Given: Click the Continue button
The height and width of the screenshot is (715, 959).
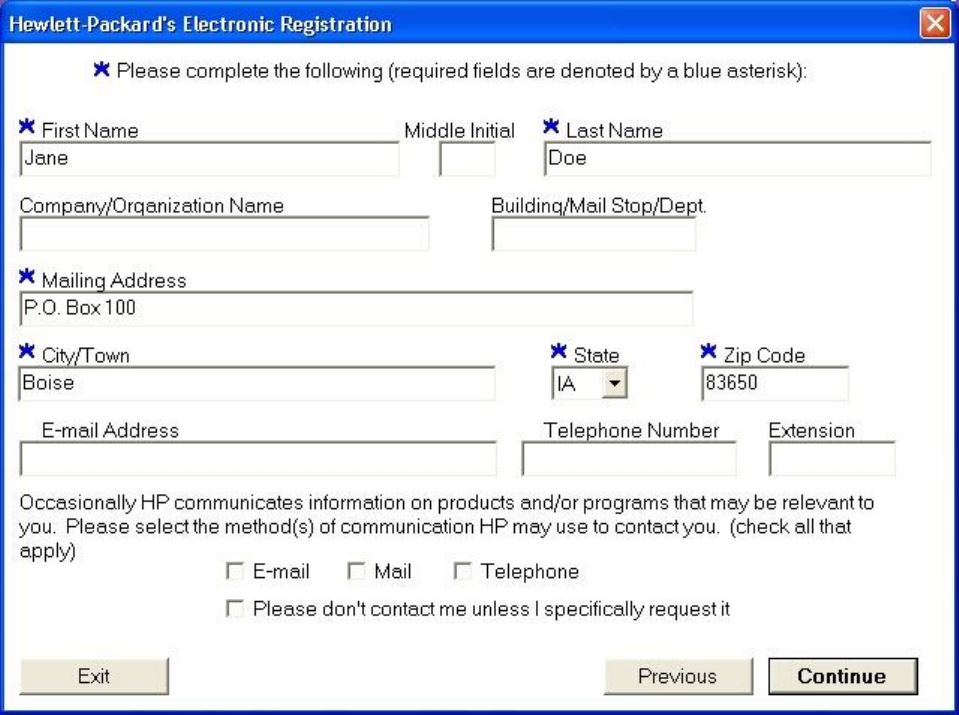Looking at the screenshot, I should click(843, 676).
